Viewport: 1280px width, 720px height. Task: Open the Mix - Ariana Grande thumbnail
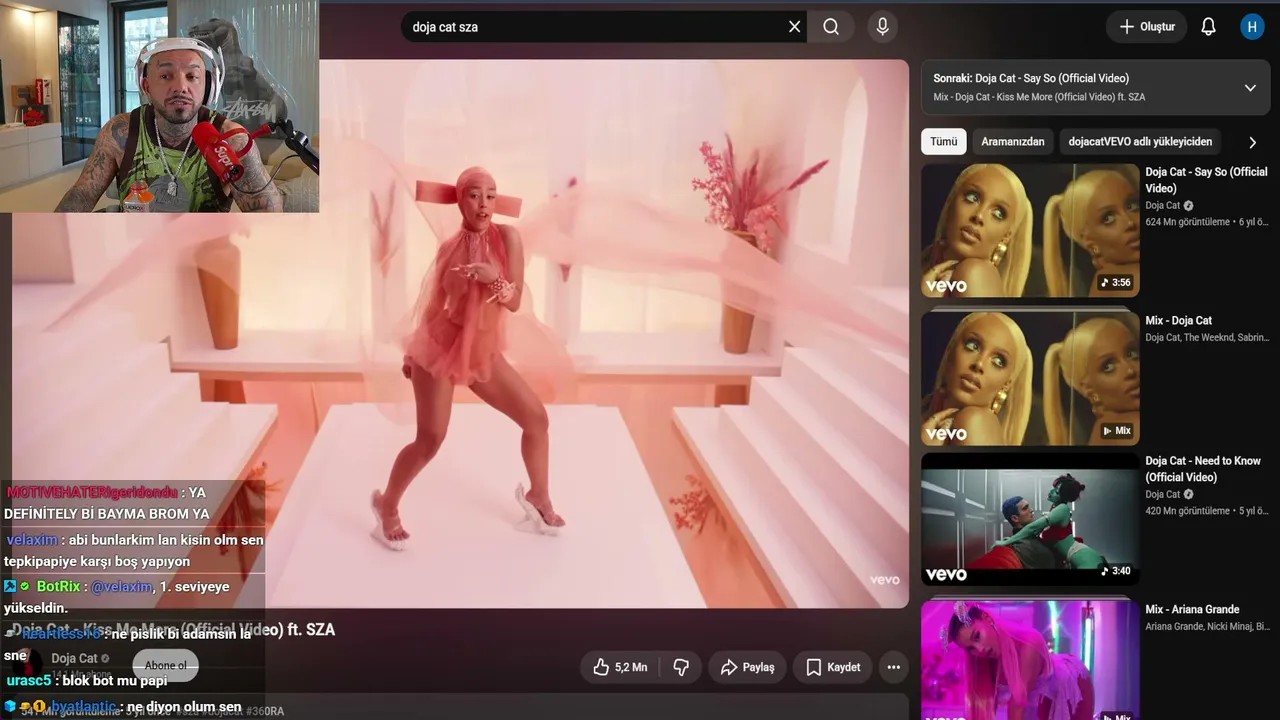point(1030,660)
